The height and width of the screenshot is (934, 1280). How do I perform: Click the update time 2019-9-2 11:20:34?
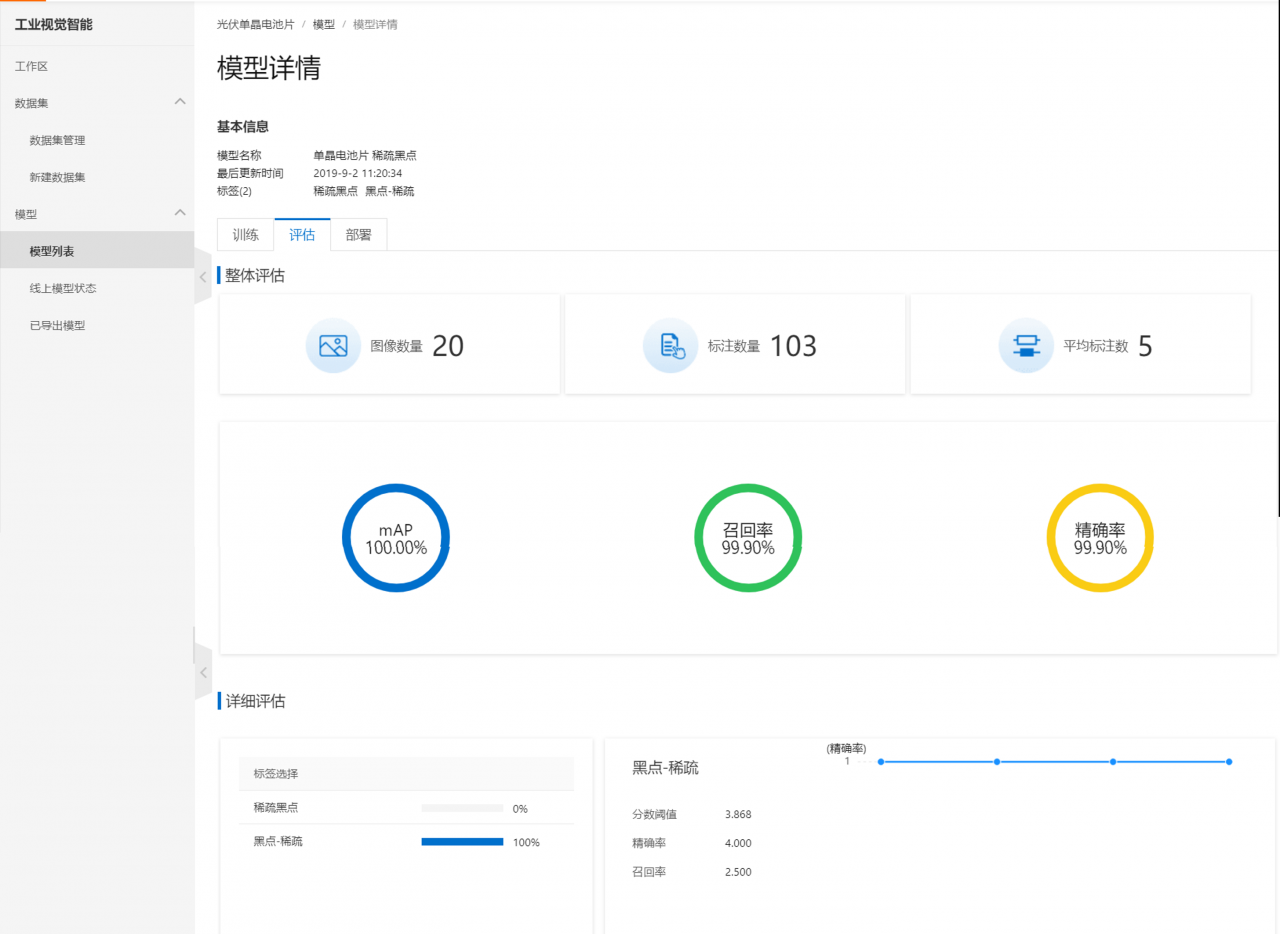coord(357,173)
